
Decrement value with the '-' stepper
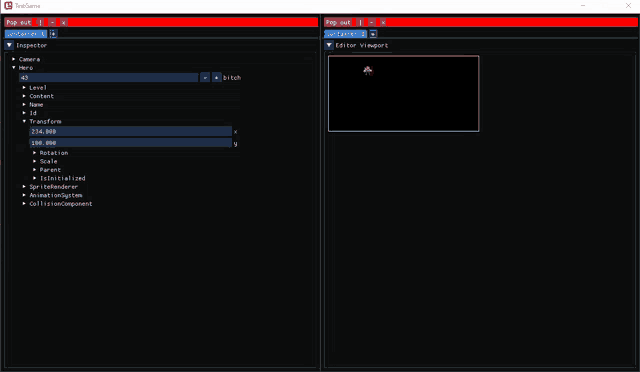coord(205,78)
